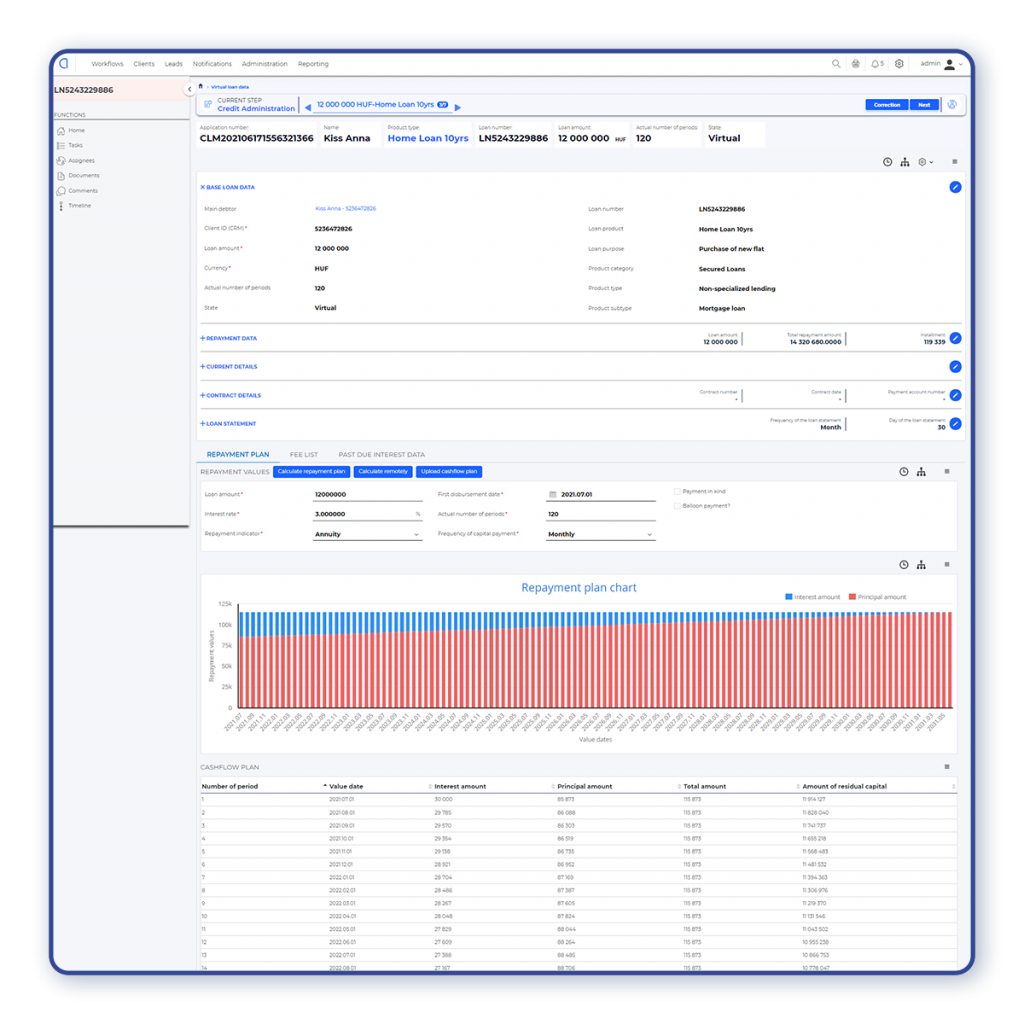The height and width of the screenshot is (1024, 1024).
Task: Open the notifications bell icon
Action: coord(876,64)
